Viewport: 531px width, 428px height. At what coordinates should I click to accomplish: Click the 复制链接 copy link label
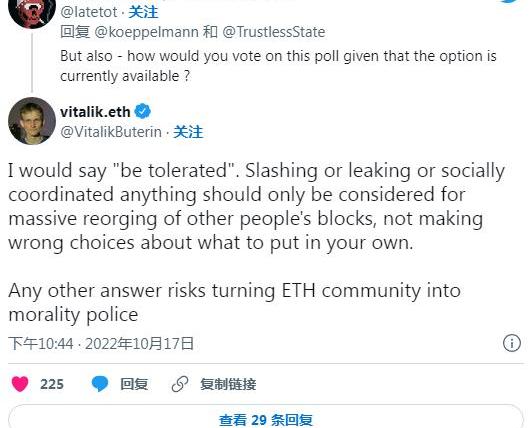[228, 384]
